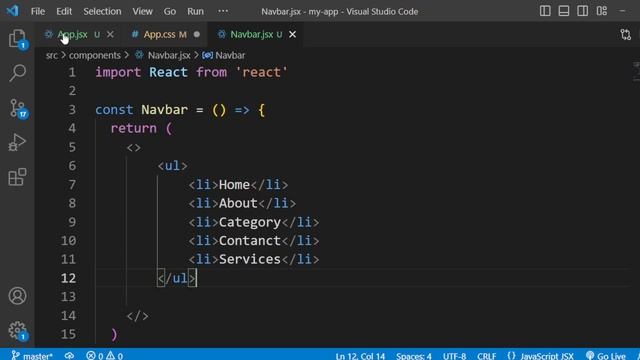The width and height of the screenshot is (640, 360).
Task: Close the App.jsx tab
Action: [110, 35]
